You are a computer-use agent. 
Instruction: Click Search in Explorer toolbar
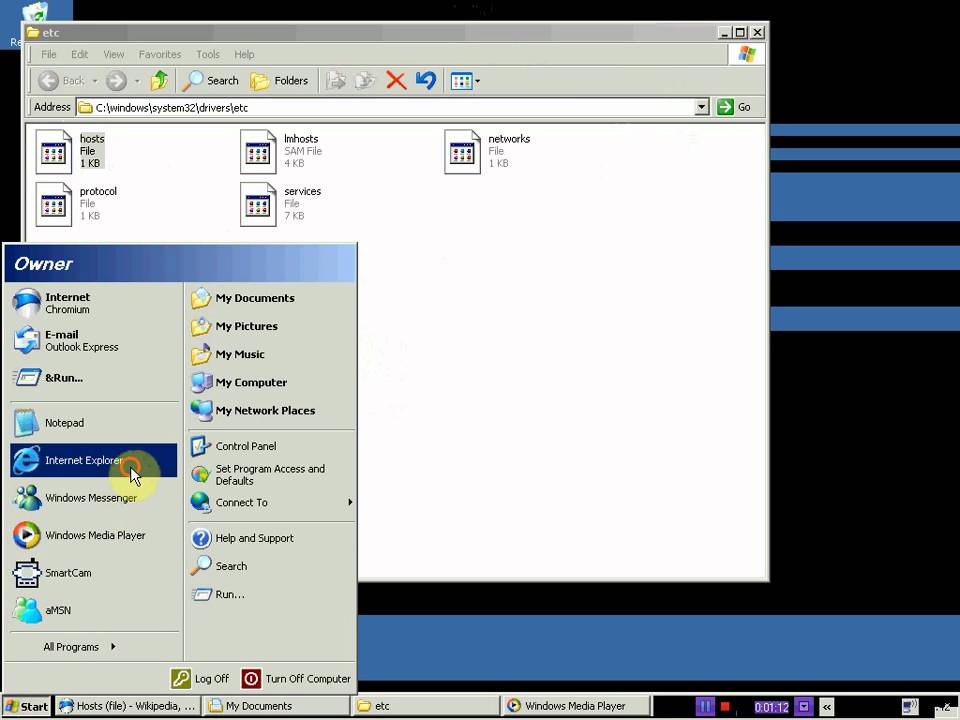click(211, 81)
